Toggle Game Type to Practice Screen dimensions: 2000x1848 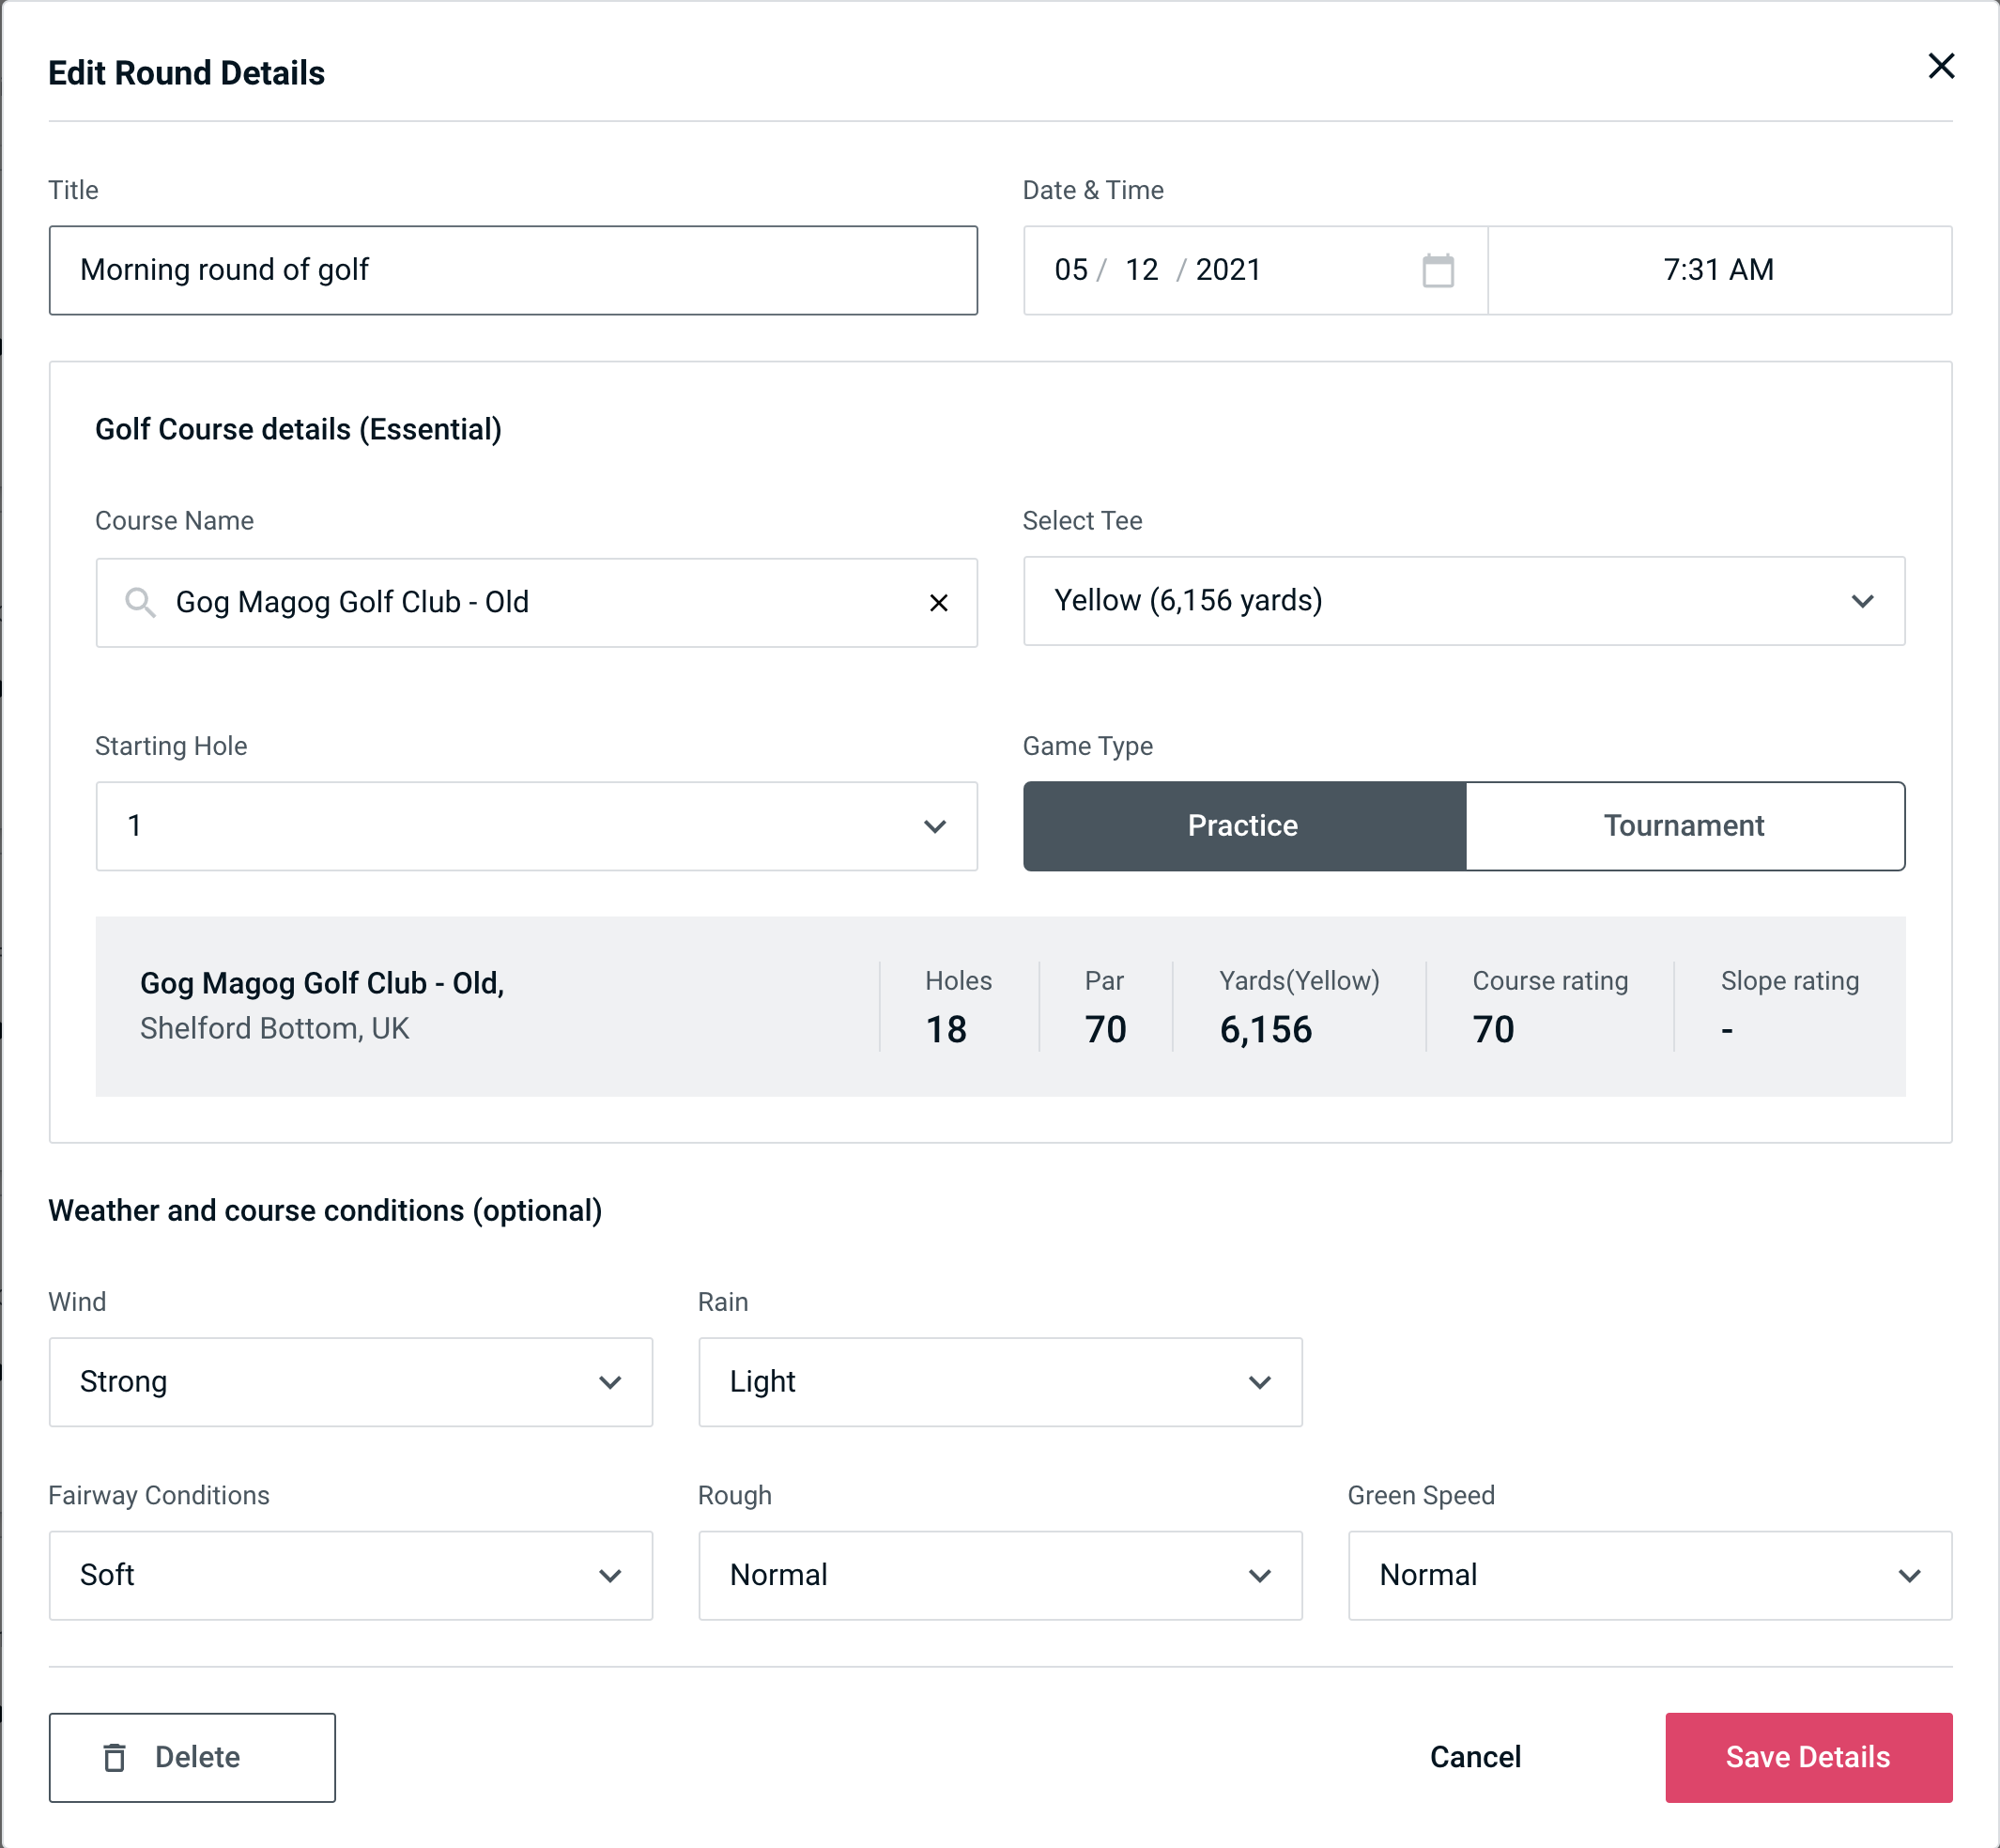point(1242,825)
